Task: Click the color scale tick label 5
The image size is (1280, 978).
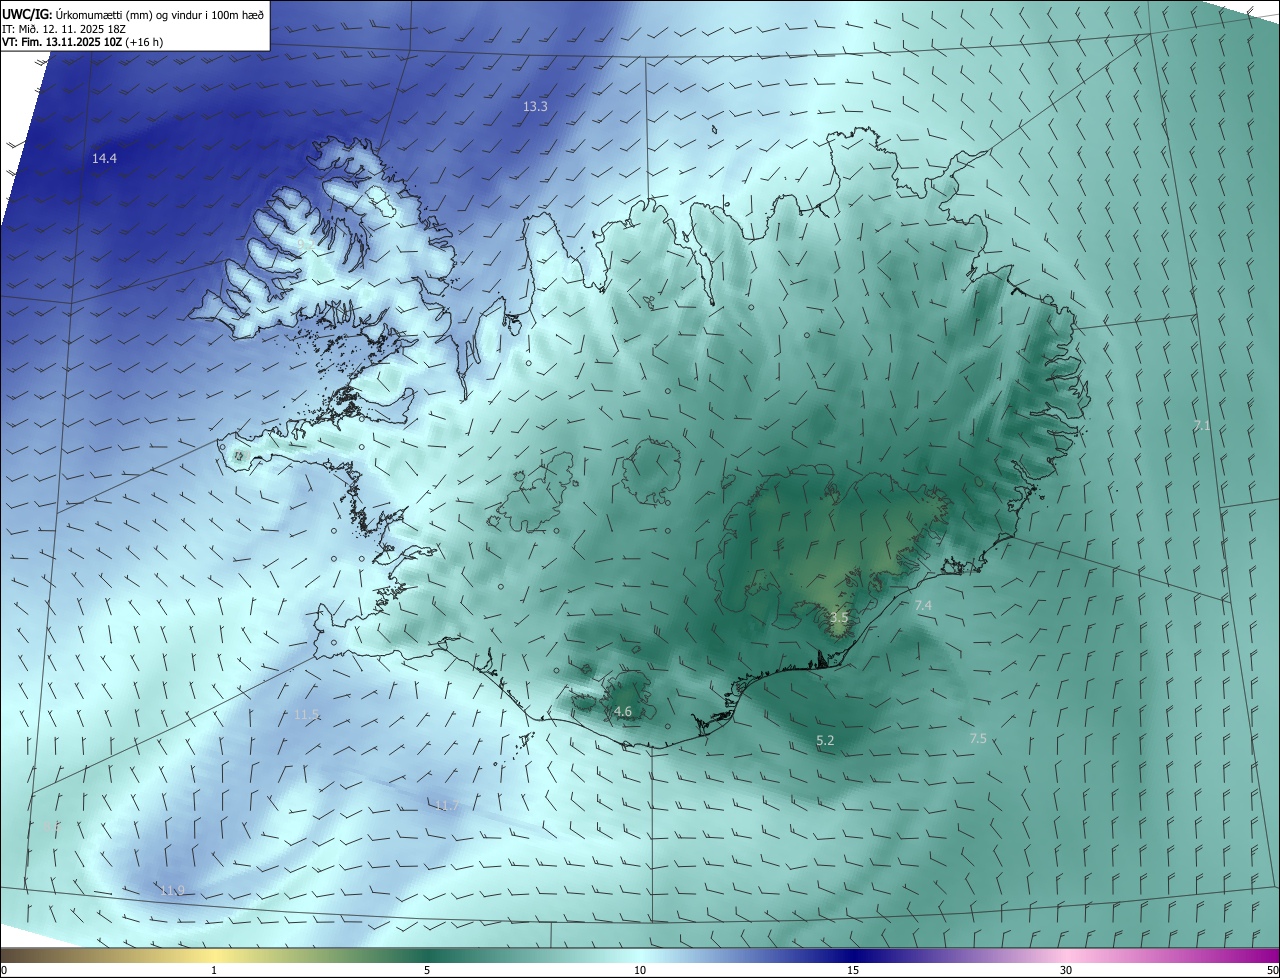Action: [x=427, y=970]
